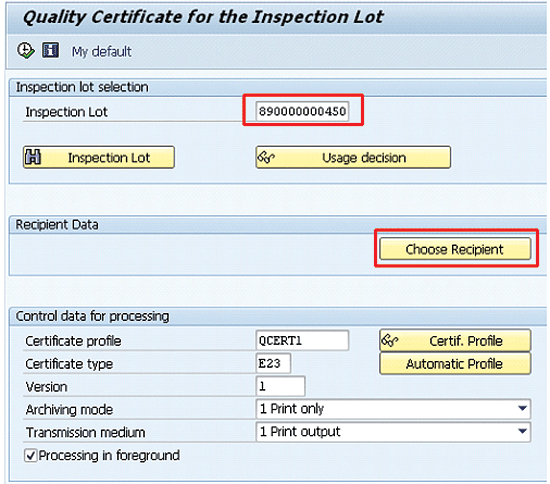Click the Automatic Profile button
550x484 pixels.
click(x=455, y=364)
